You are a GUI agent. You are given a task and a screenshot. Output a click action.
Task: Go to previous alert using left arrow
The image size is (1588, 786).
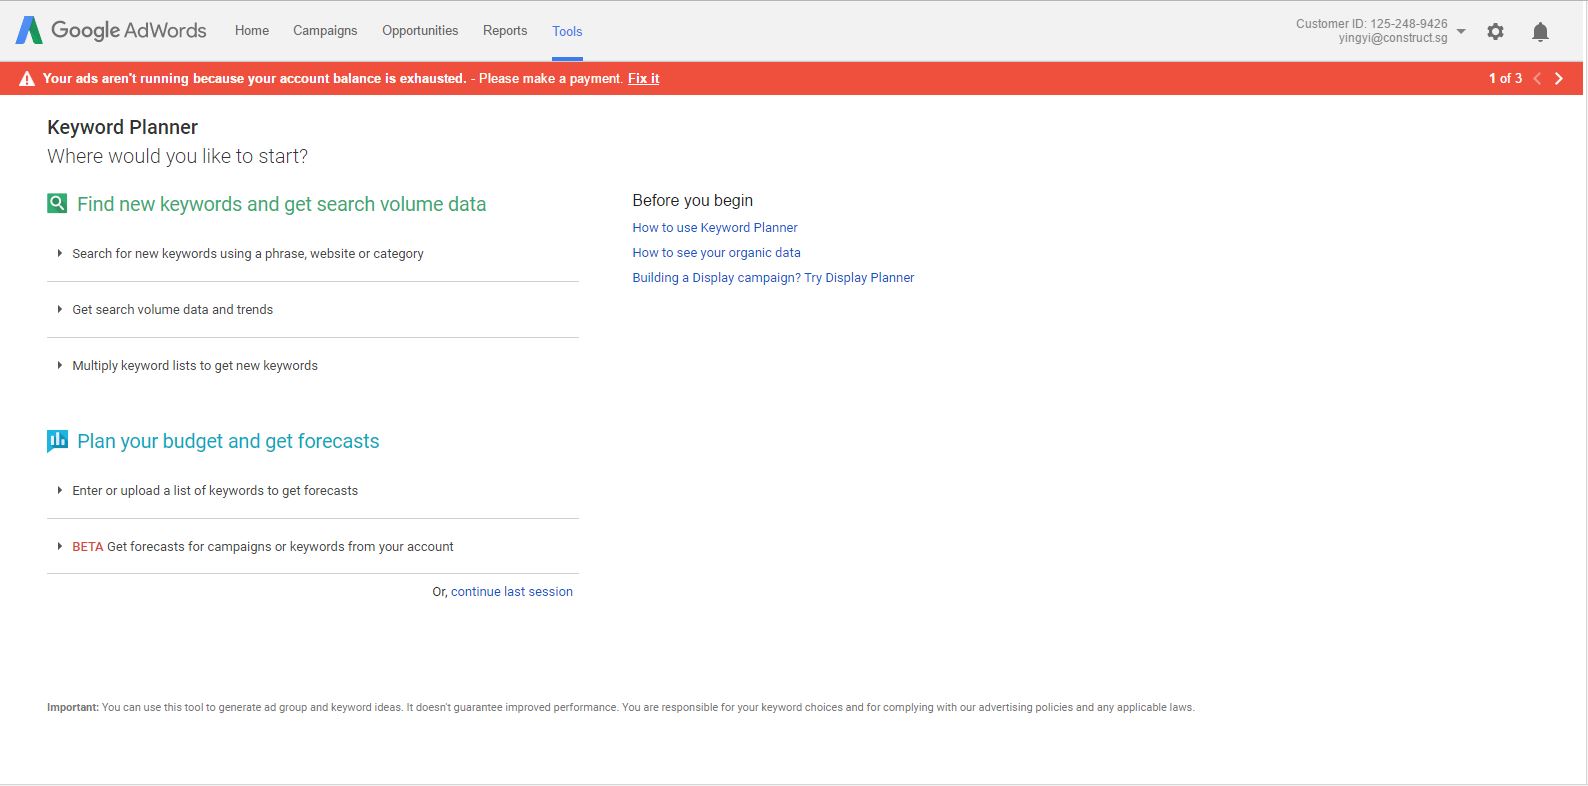pos(1537,78)
